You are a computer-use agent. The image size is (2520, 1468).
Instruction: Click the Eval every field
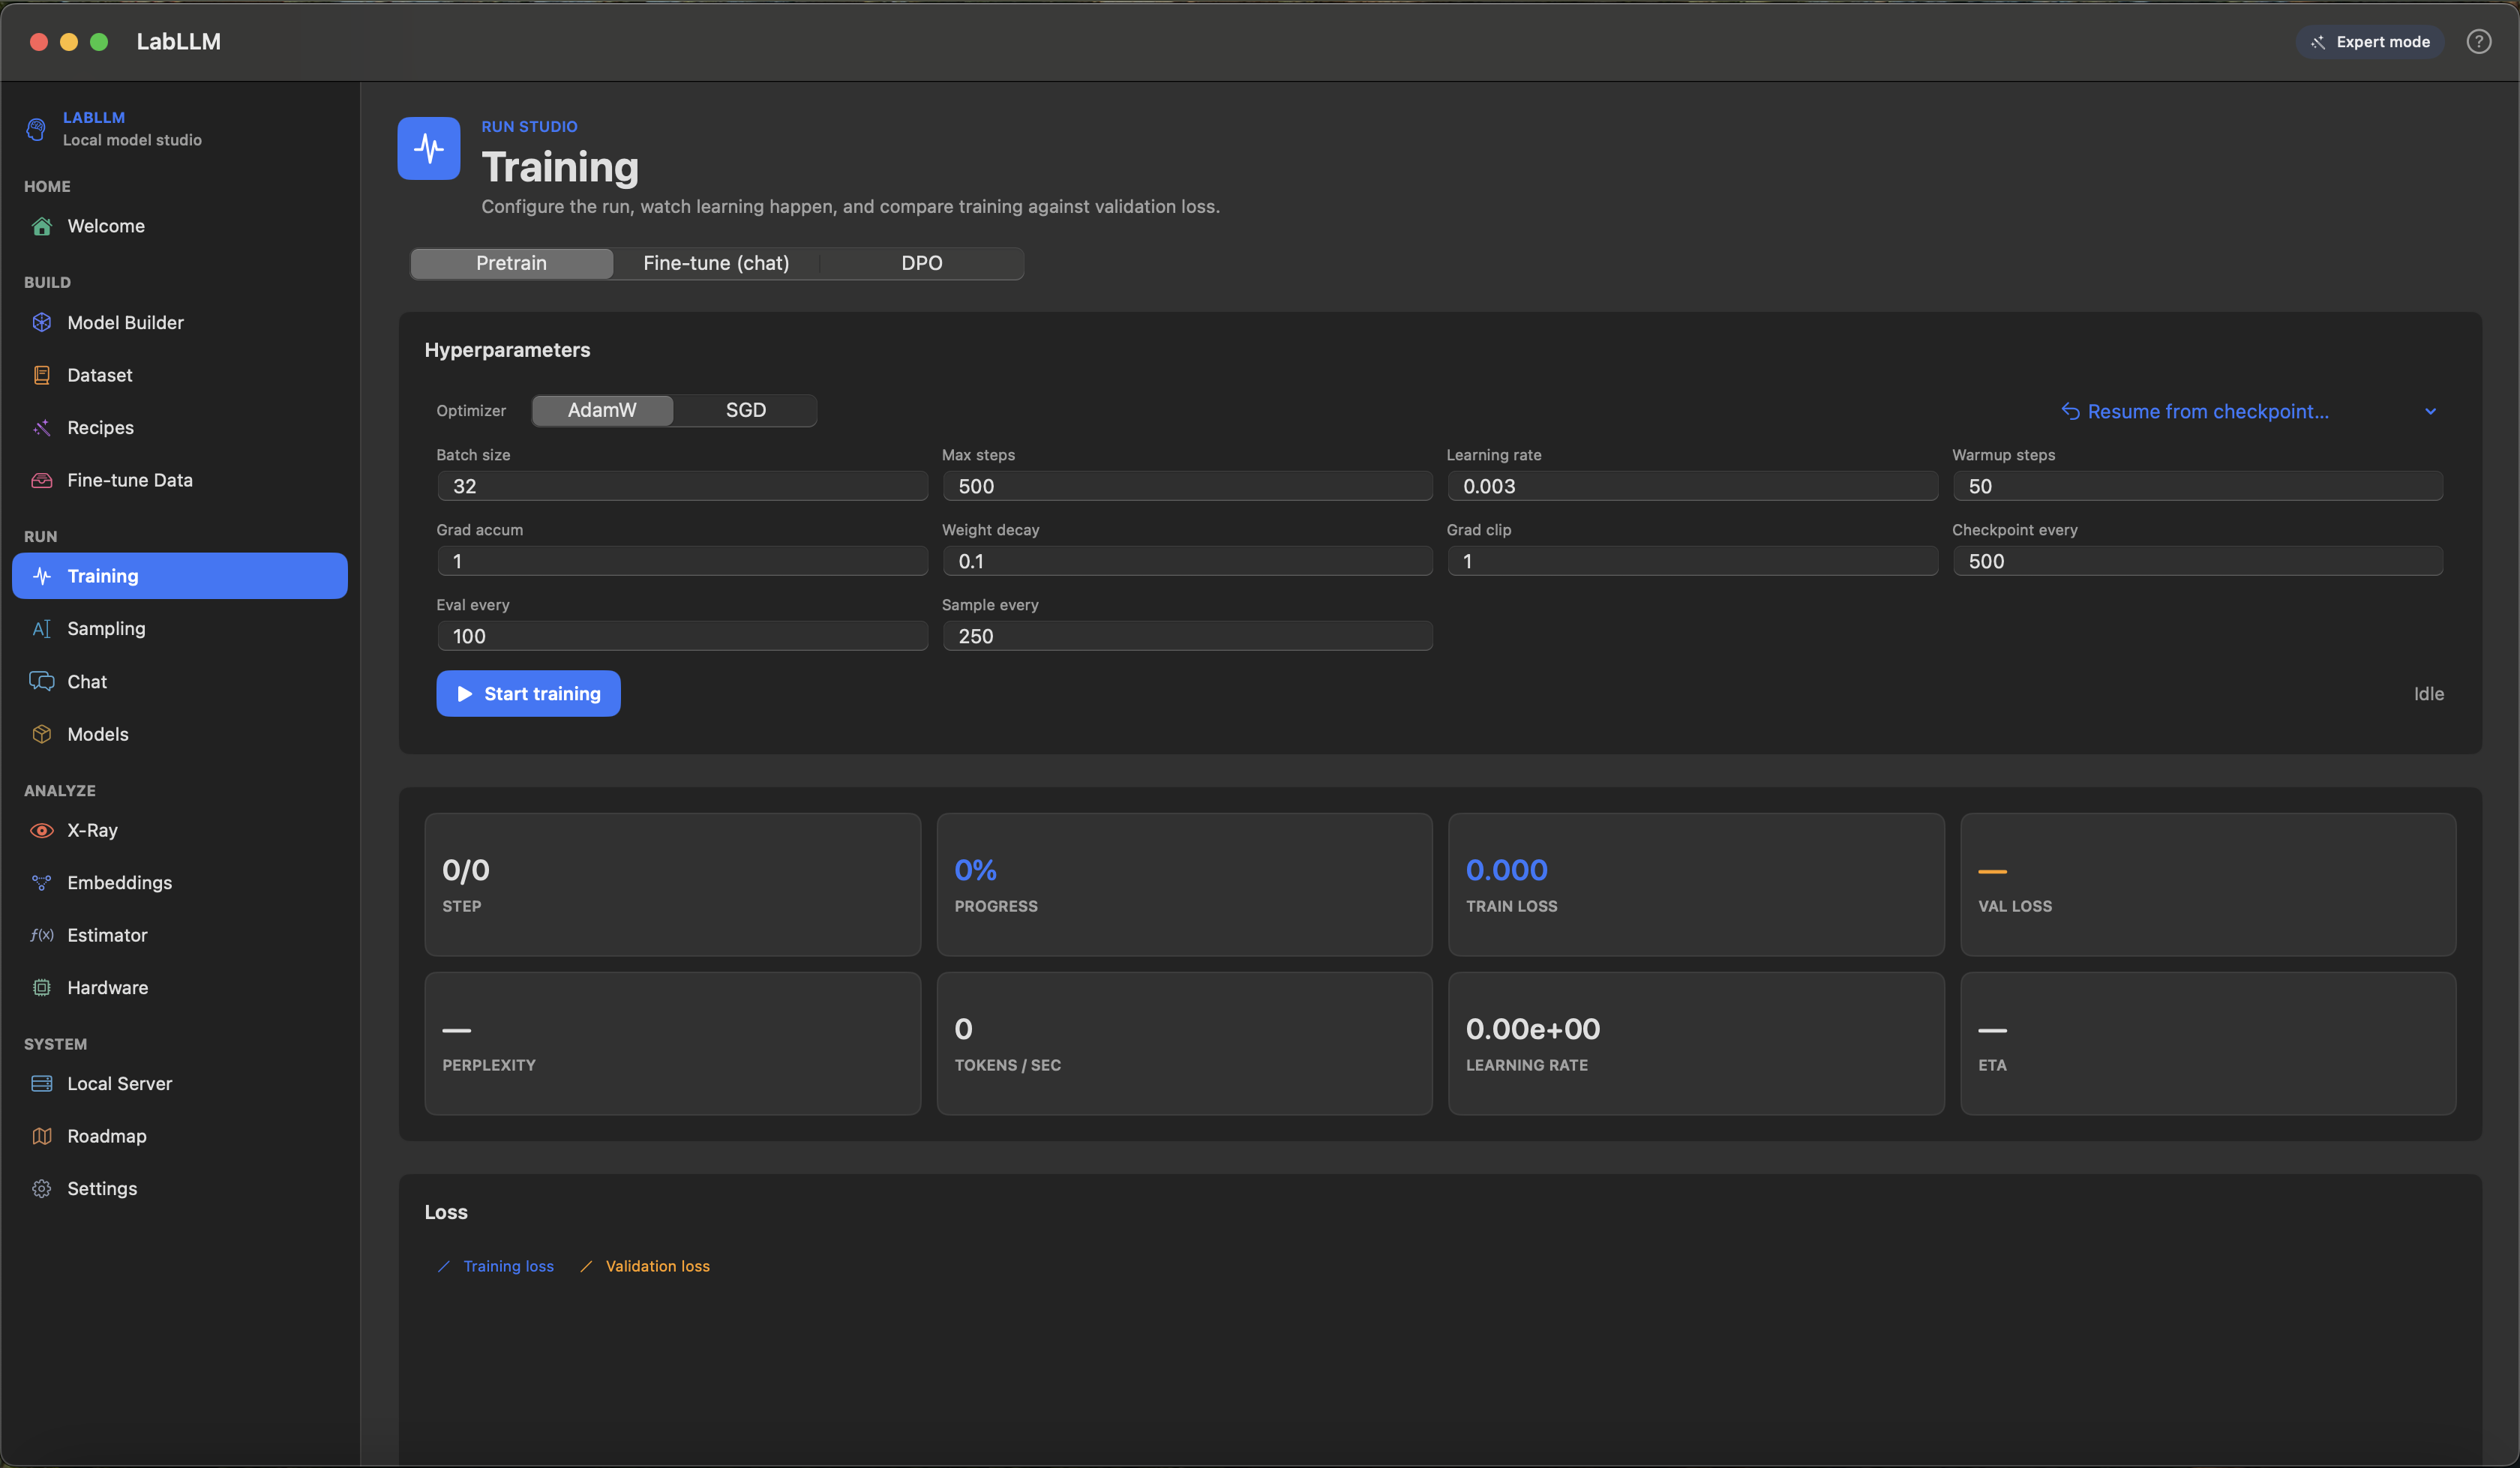click(682, 637)
